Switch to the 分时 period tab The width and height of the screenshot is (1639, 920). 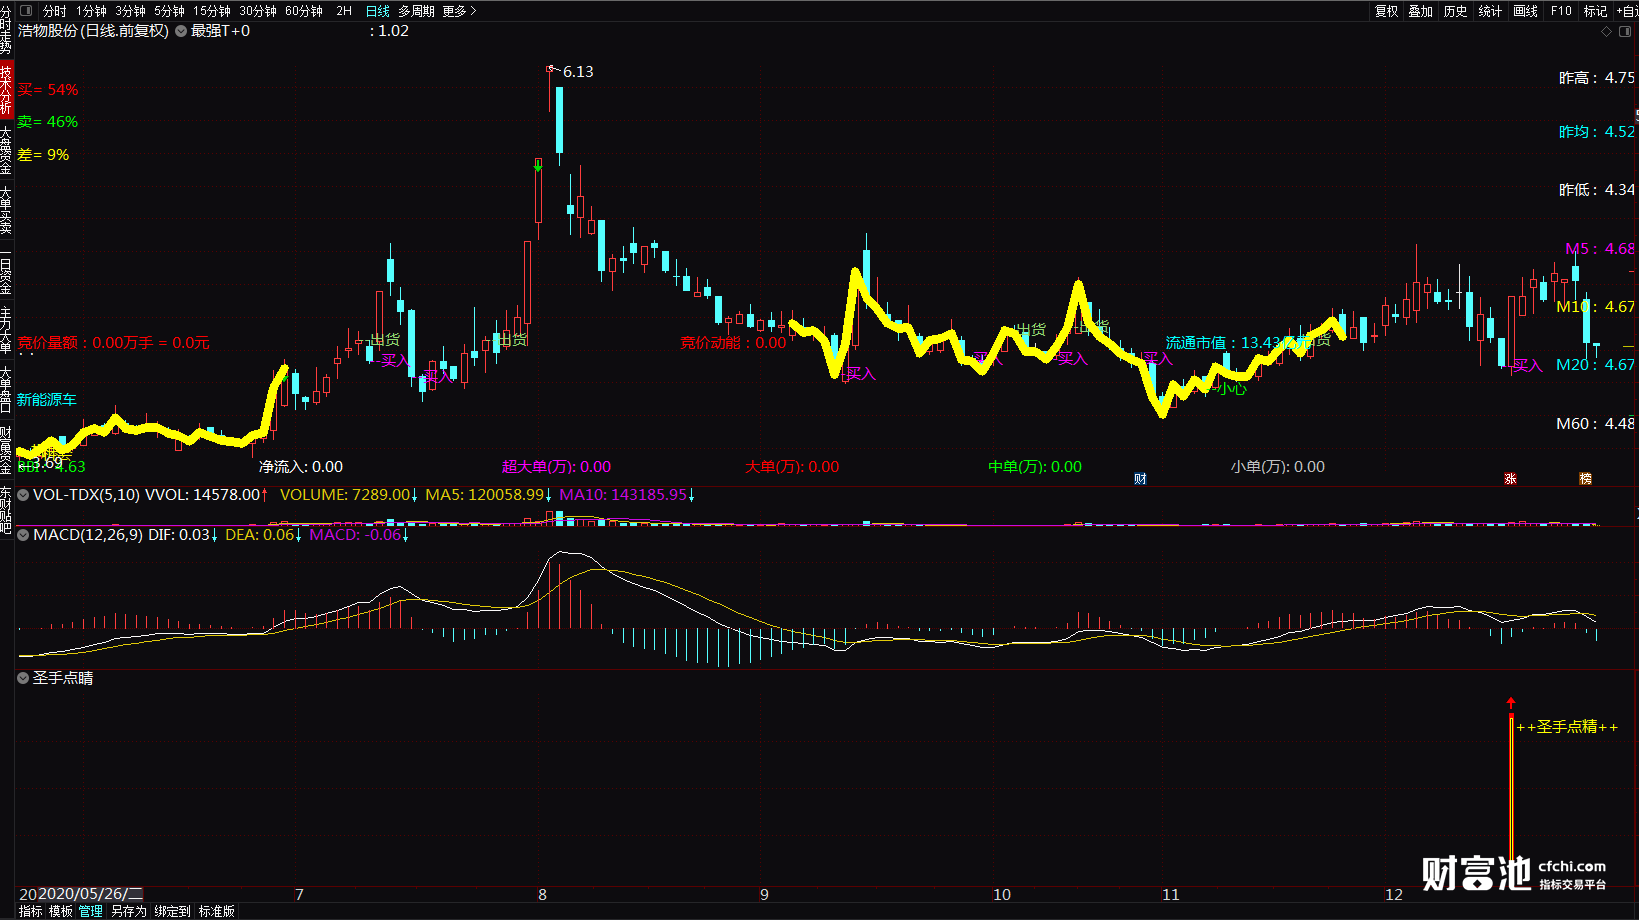point(54,11)
